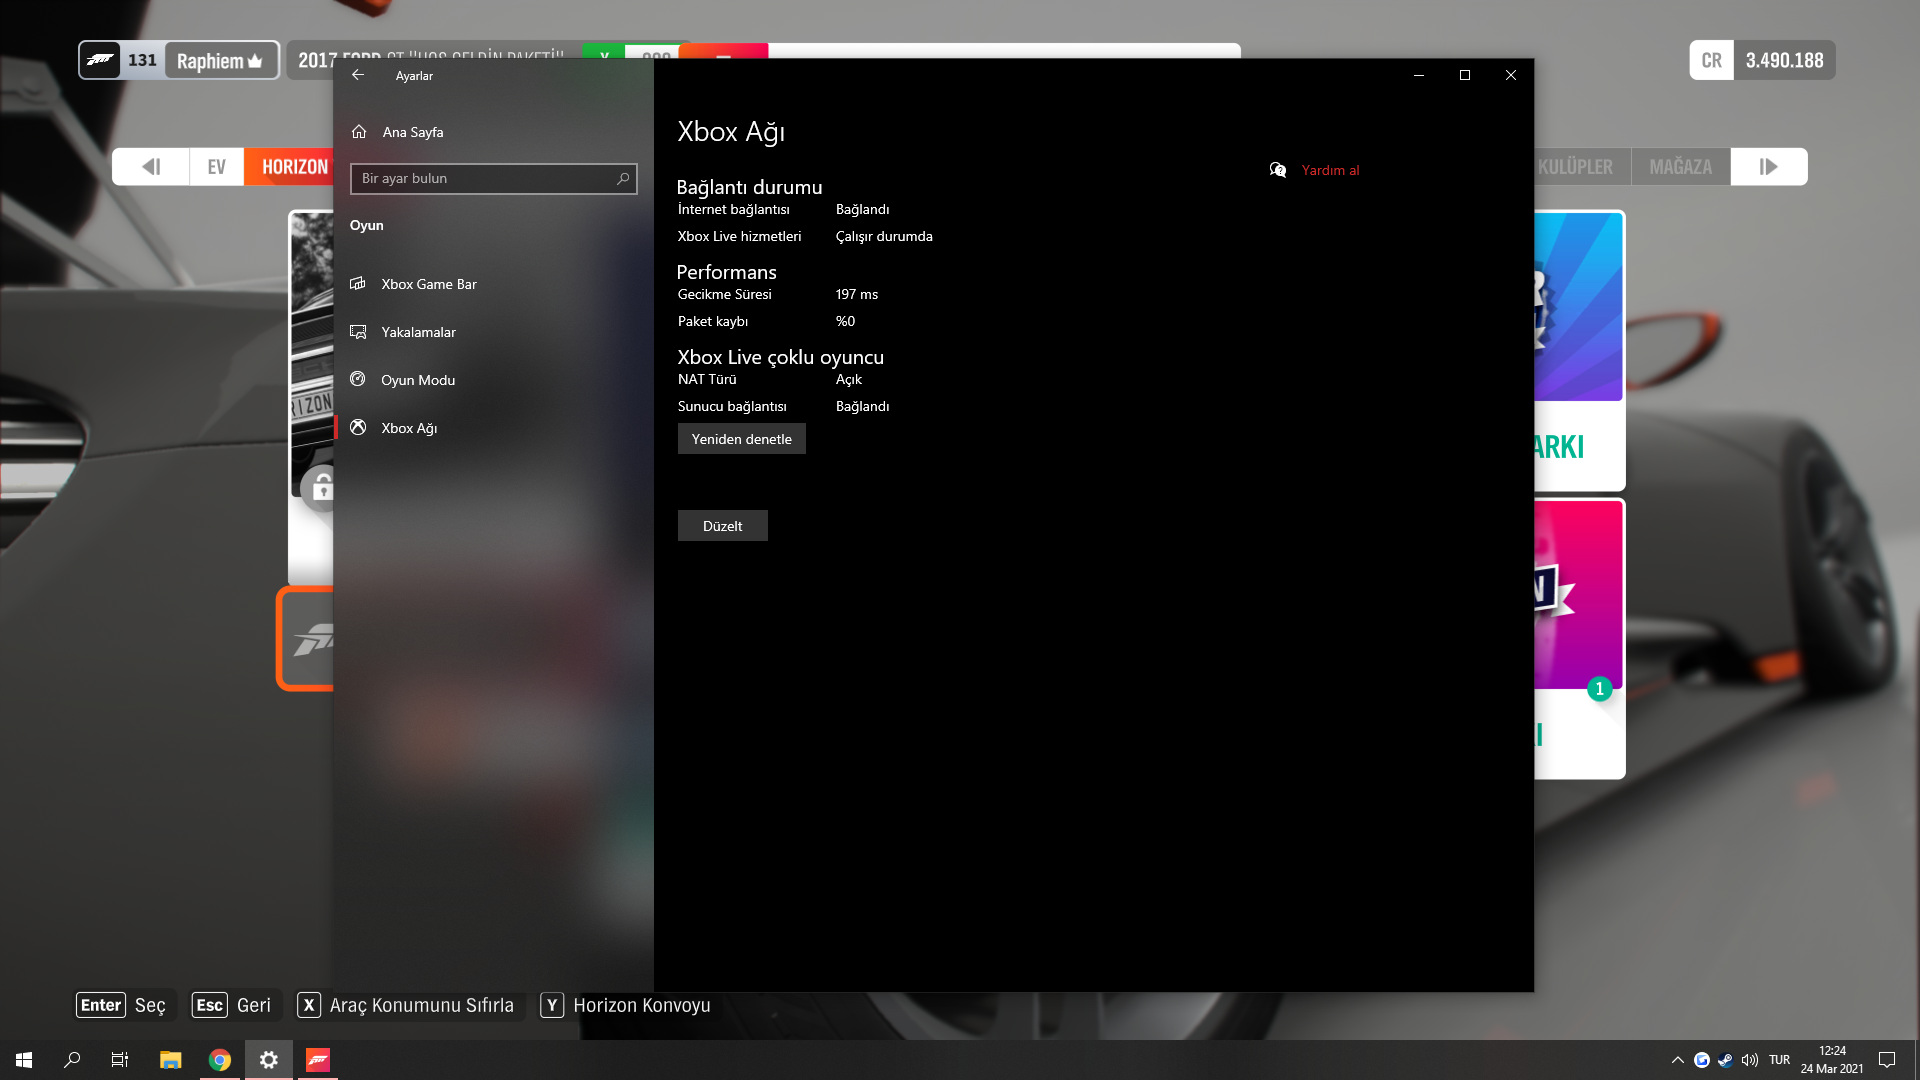Click the Oyun Modu gauge icon
The image size is (1920, 1080).
point(358,379)
